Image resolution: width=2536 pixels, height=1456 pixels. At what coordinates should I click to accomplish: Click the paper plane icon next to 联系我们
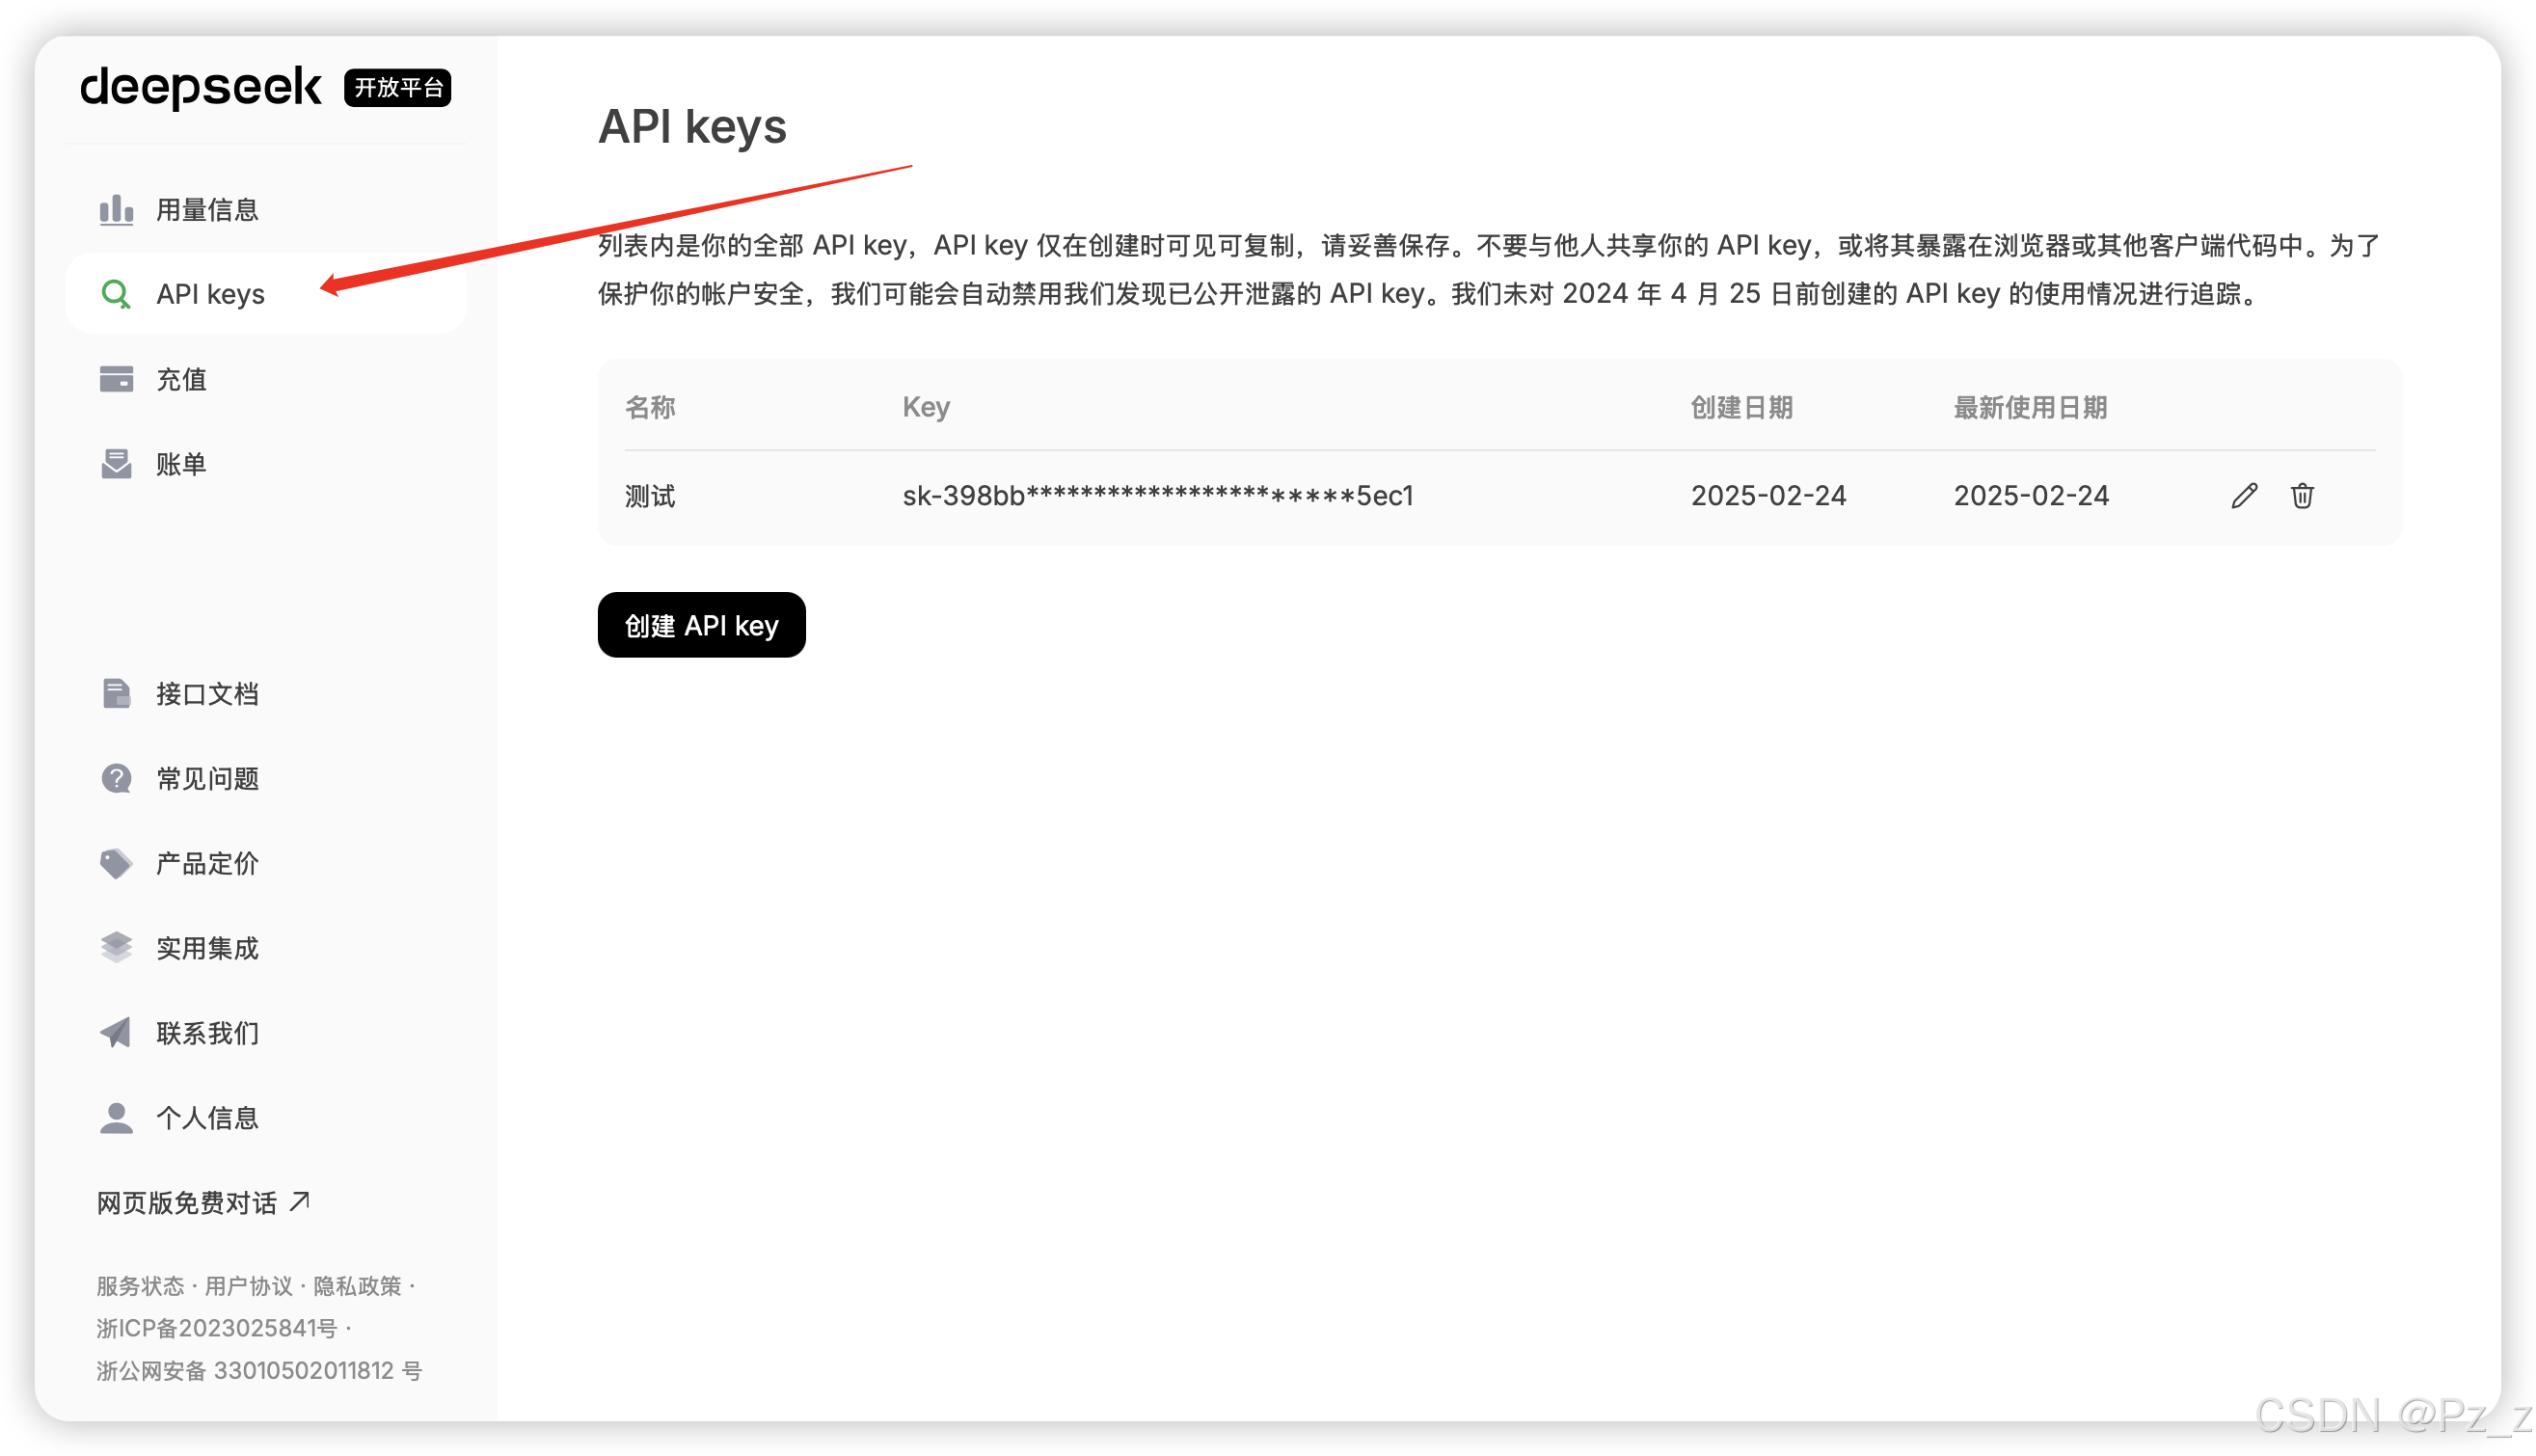click(116, 1032)
